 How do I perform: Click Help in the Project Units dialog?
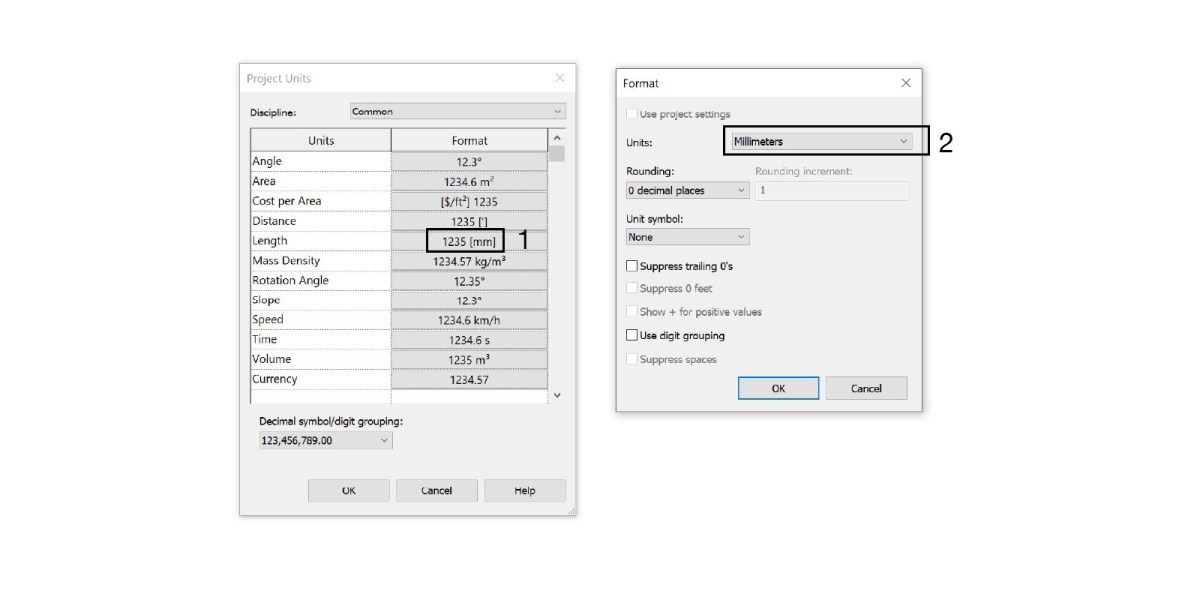coord(524,490)
